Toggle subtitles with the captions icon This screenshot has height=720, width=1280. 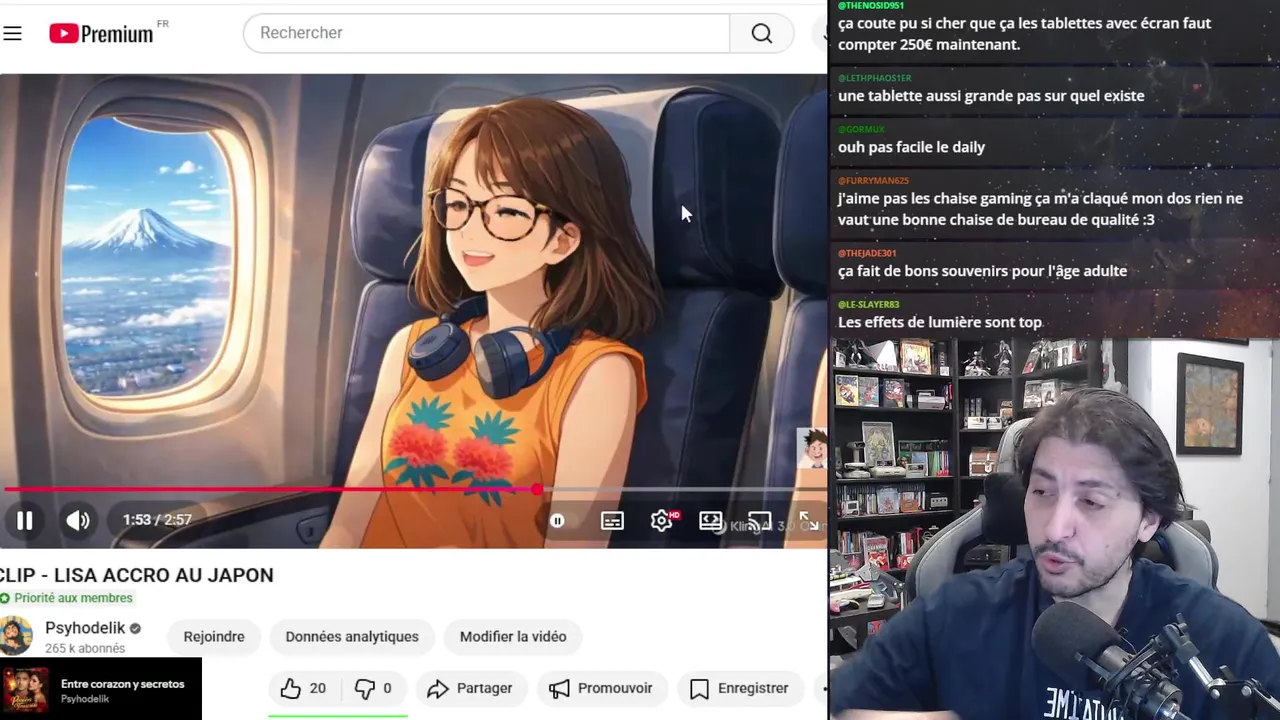point(612,520)
